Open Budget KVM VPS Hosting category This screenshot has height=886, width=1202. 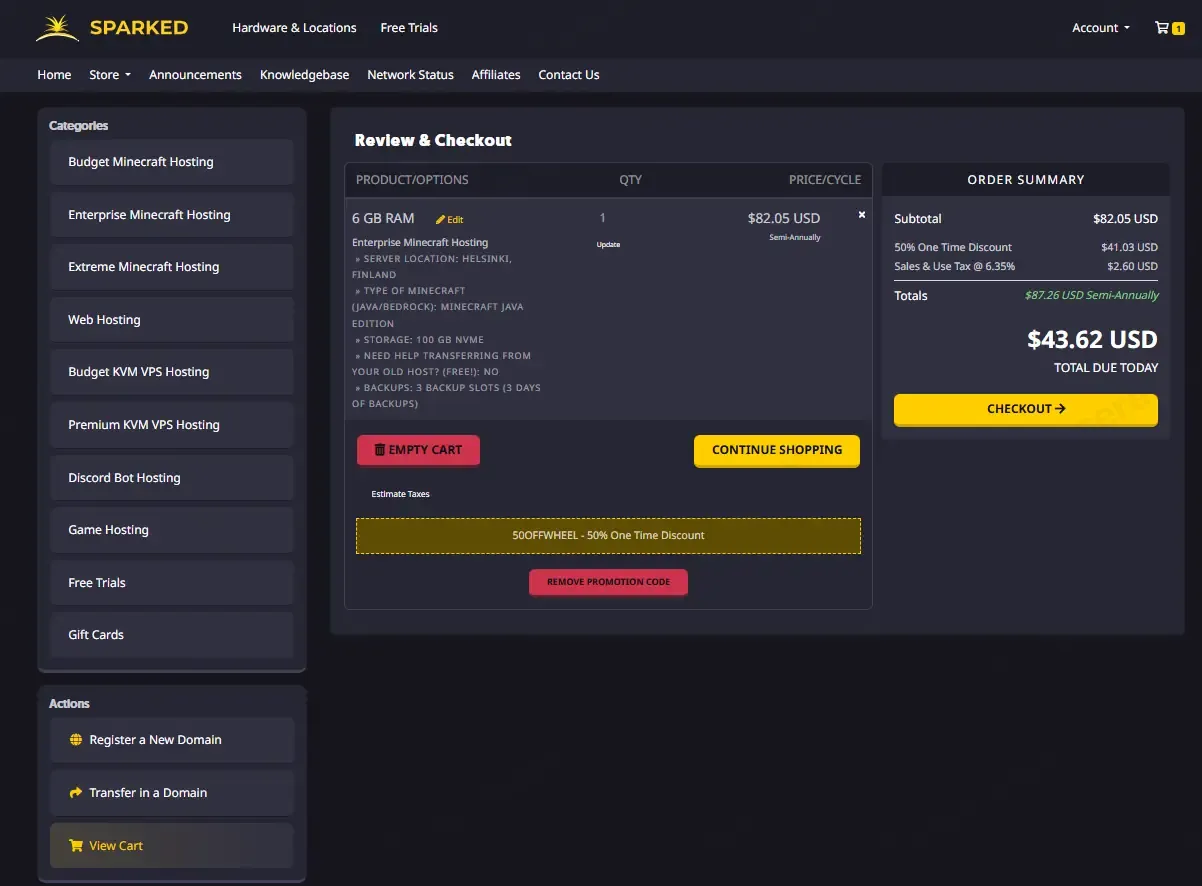click(x=172, y=372)
